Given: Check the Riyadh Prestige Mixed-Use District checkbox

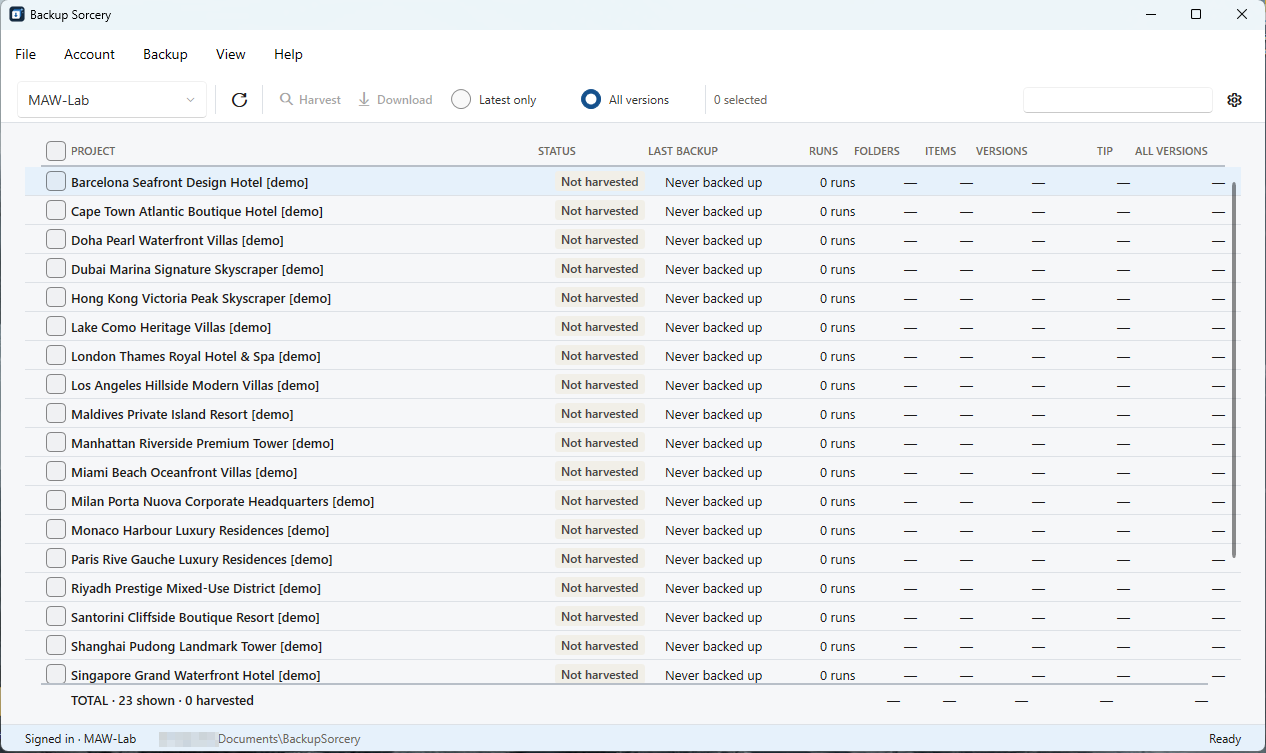Looking at the screenshot, I should point(56,588).
